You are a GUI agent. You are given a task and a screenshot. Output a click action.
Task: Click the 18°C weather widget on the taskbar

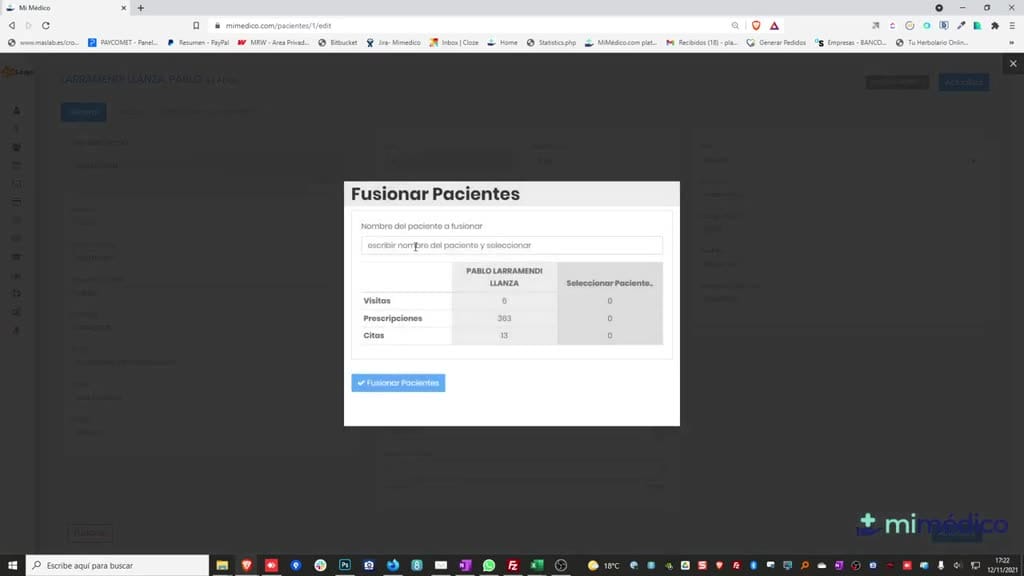[x=604, y=566]
